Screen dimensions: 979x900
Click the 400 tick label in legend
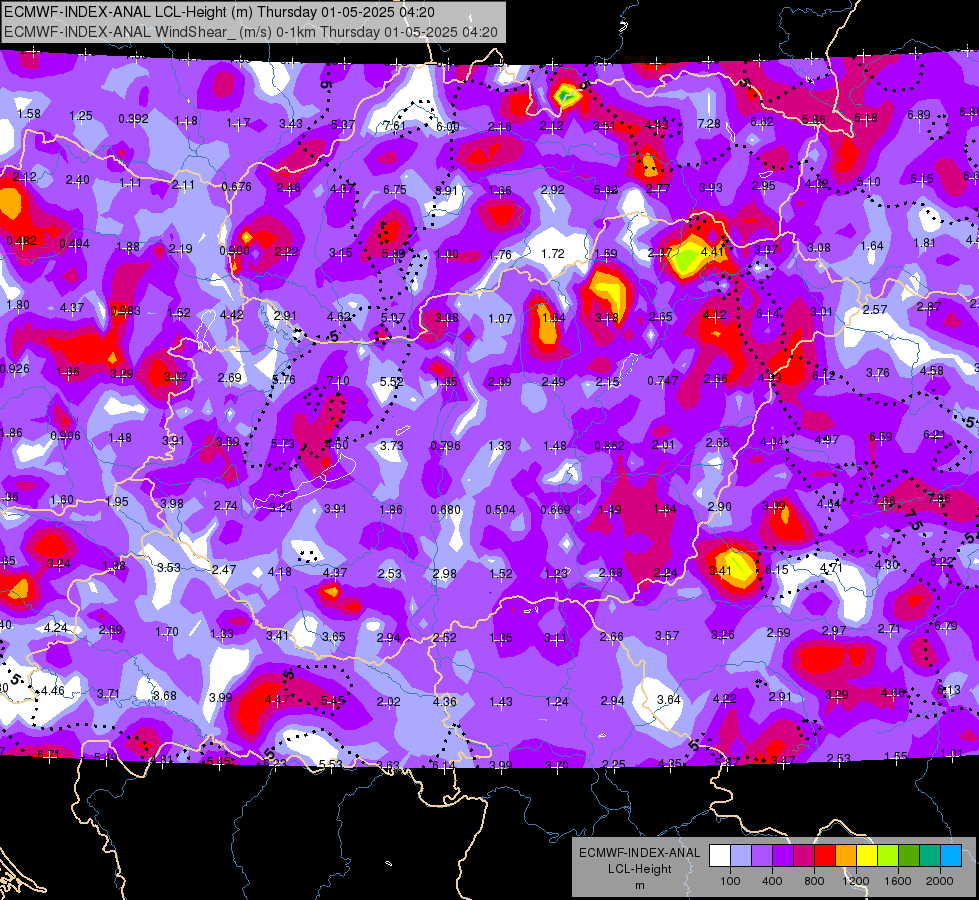point(772,881)
